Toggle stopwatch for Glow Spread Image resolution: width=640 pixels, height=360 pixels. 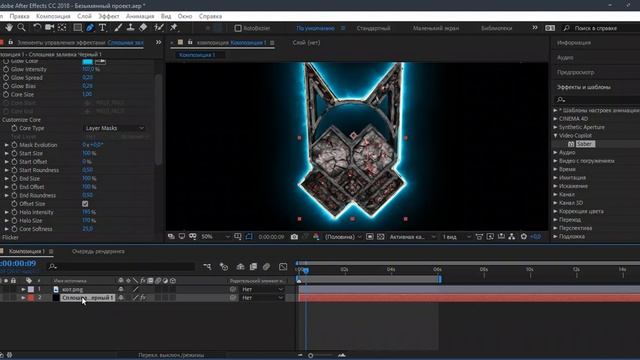coord(6,78)
